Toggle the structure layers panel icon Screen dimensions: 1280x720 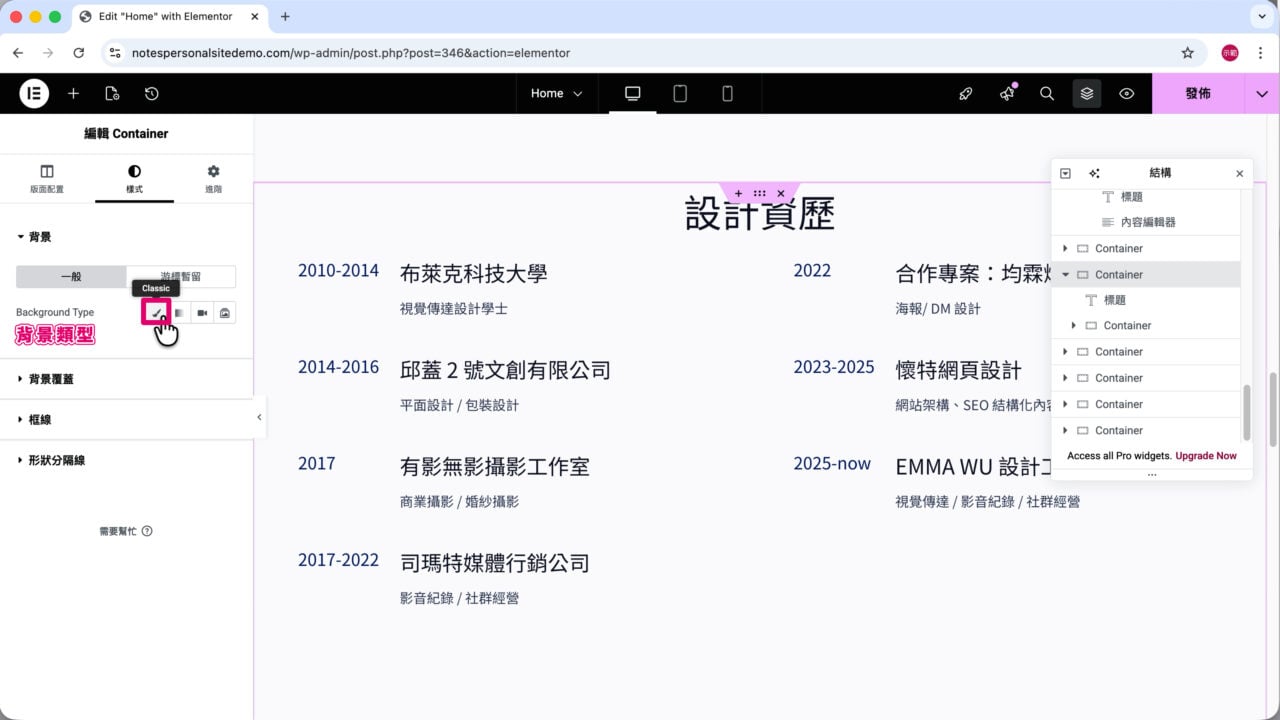tap(1087, 93)
